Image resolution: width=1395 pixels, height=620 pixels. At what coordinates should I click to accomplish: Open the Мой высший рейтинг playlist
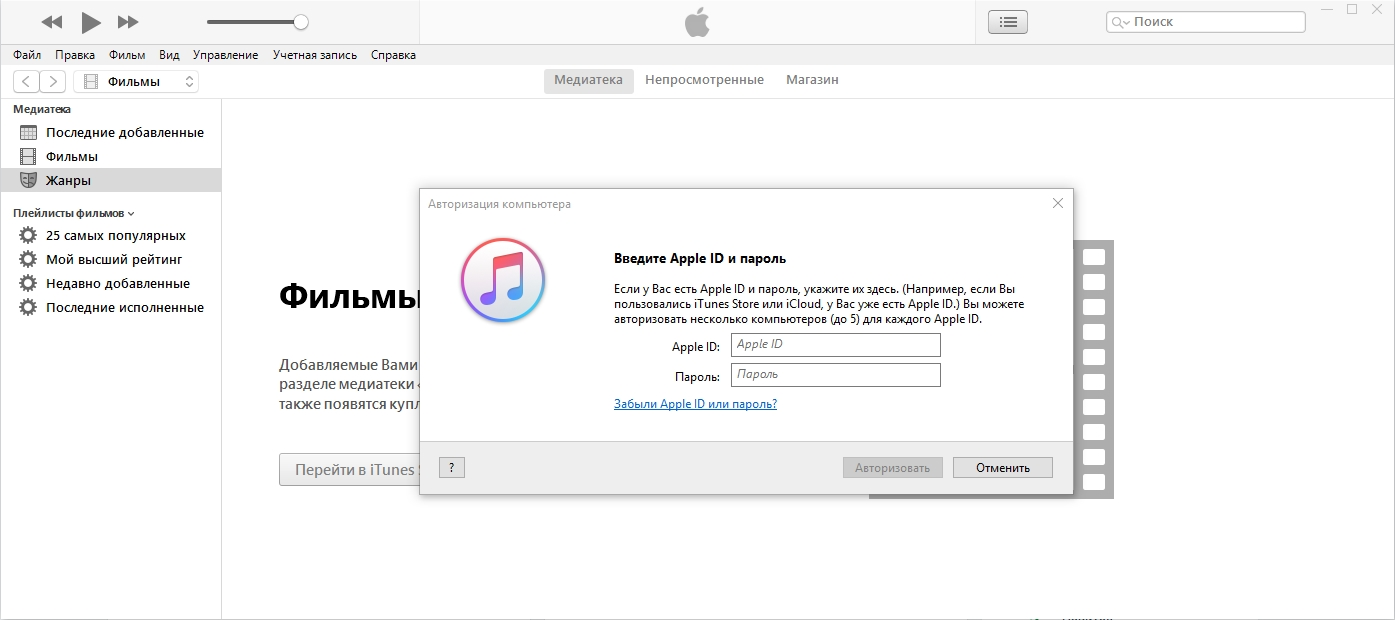110,260
